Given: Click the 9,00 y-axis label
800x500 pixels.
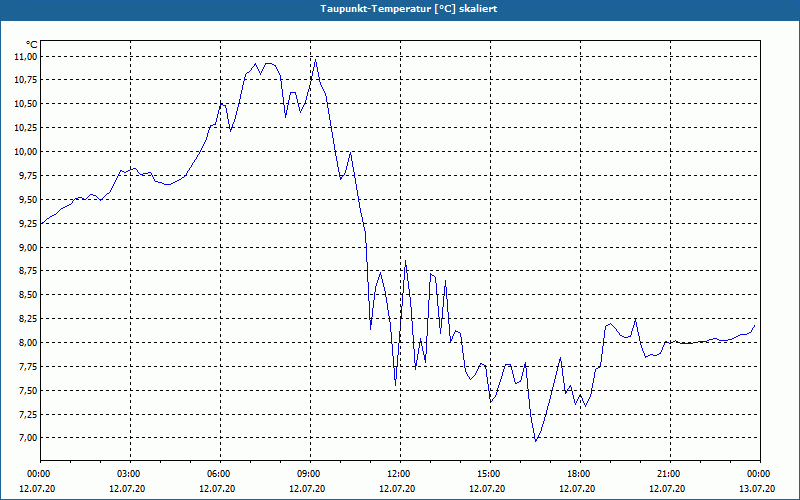Looking at the screenshot, I should pyautogui.click(x=27, y=247).
